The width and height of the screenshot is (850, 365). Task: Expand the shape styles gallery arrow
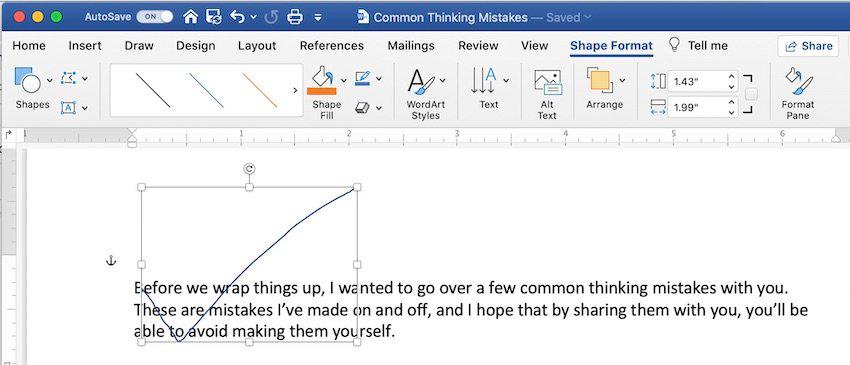(x=295, y=91)
